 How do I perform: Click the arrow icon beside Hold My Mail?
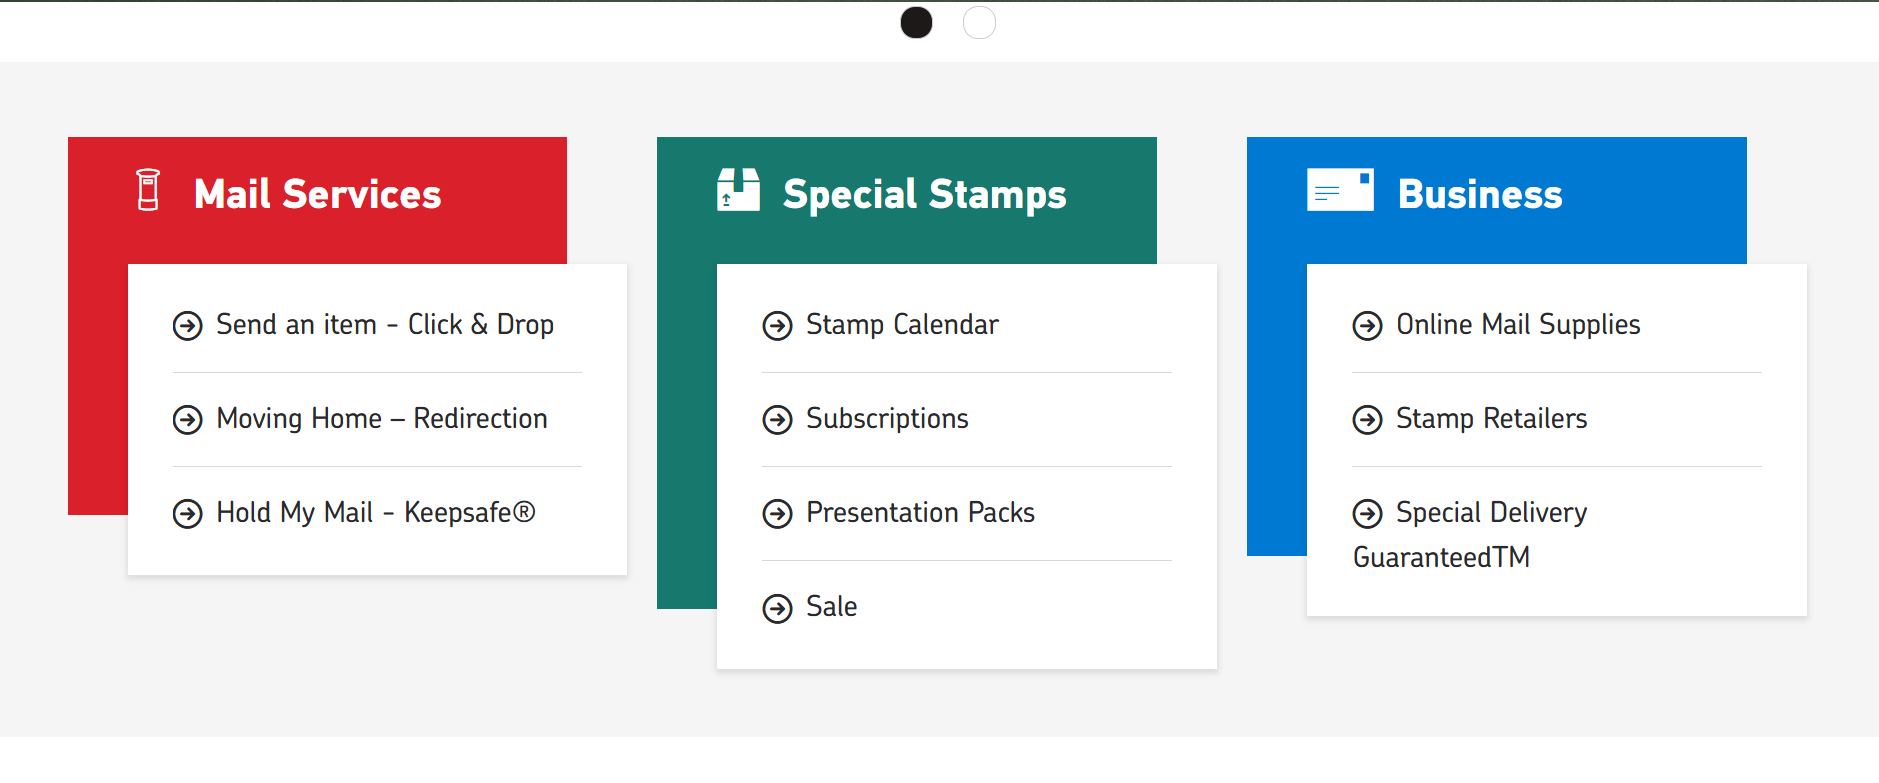187,514
